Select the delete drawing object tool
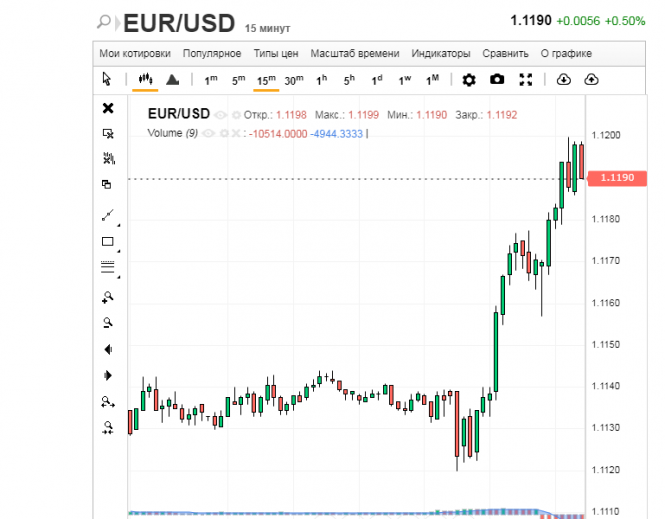665x519 pixels. [108, 134]
